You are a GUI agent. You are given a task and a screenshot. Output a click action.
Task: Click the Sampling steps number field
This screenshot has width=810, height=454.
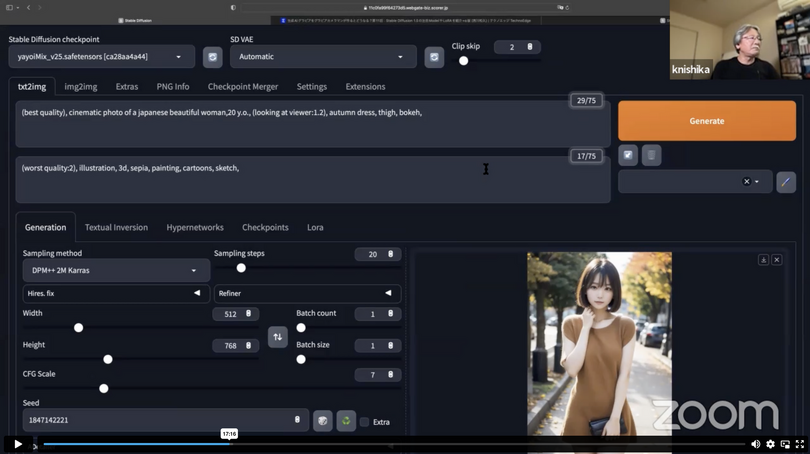point(378,254)
